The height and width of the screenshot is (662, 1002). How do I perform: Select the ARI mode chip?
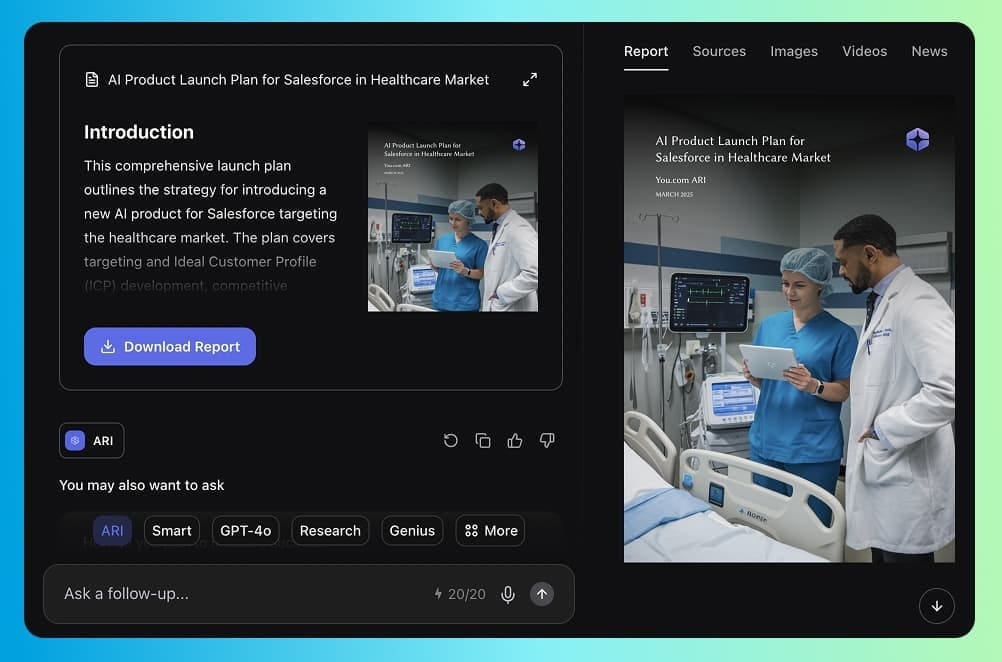point(112,530)
